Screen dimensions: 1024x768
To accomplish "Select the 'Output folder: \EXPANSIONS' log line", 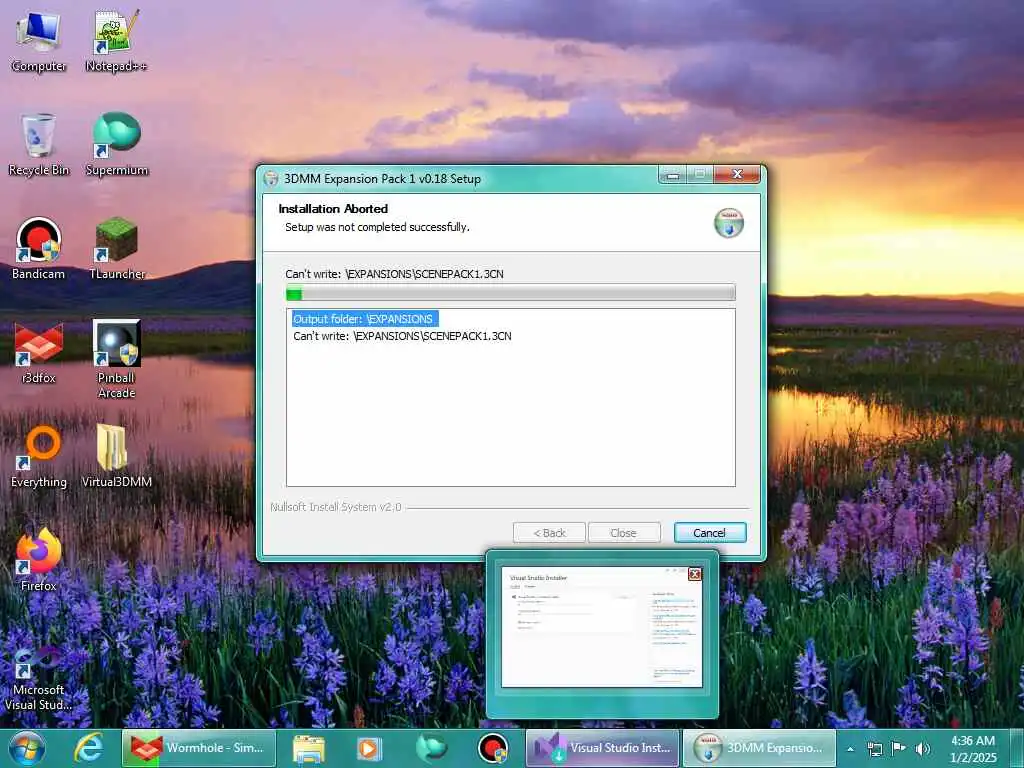I will coord(364,319).
